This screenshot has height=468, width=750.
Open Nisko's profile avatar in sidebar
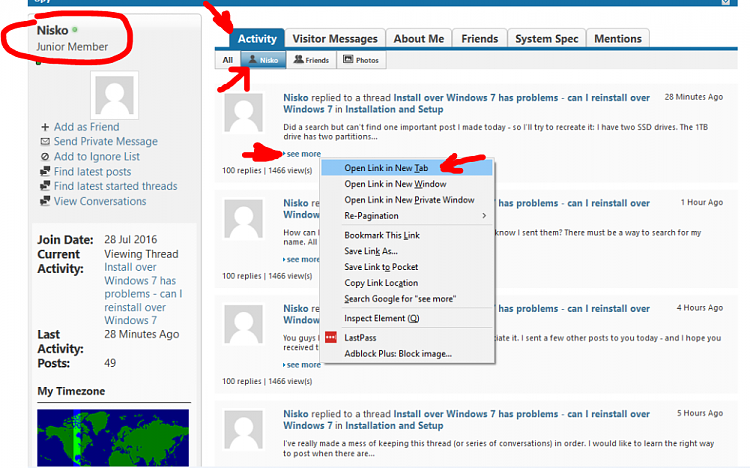(114, 95)
